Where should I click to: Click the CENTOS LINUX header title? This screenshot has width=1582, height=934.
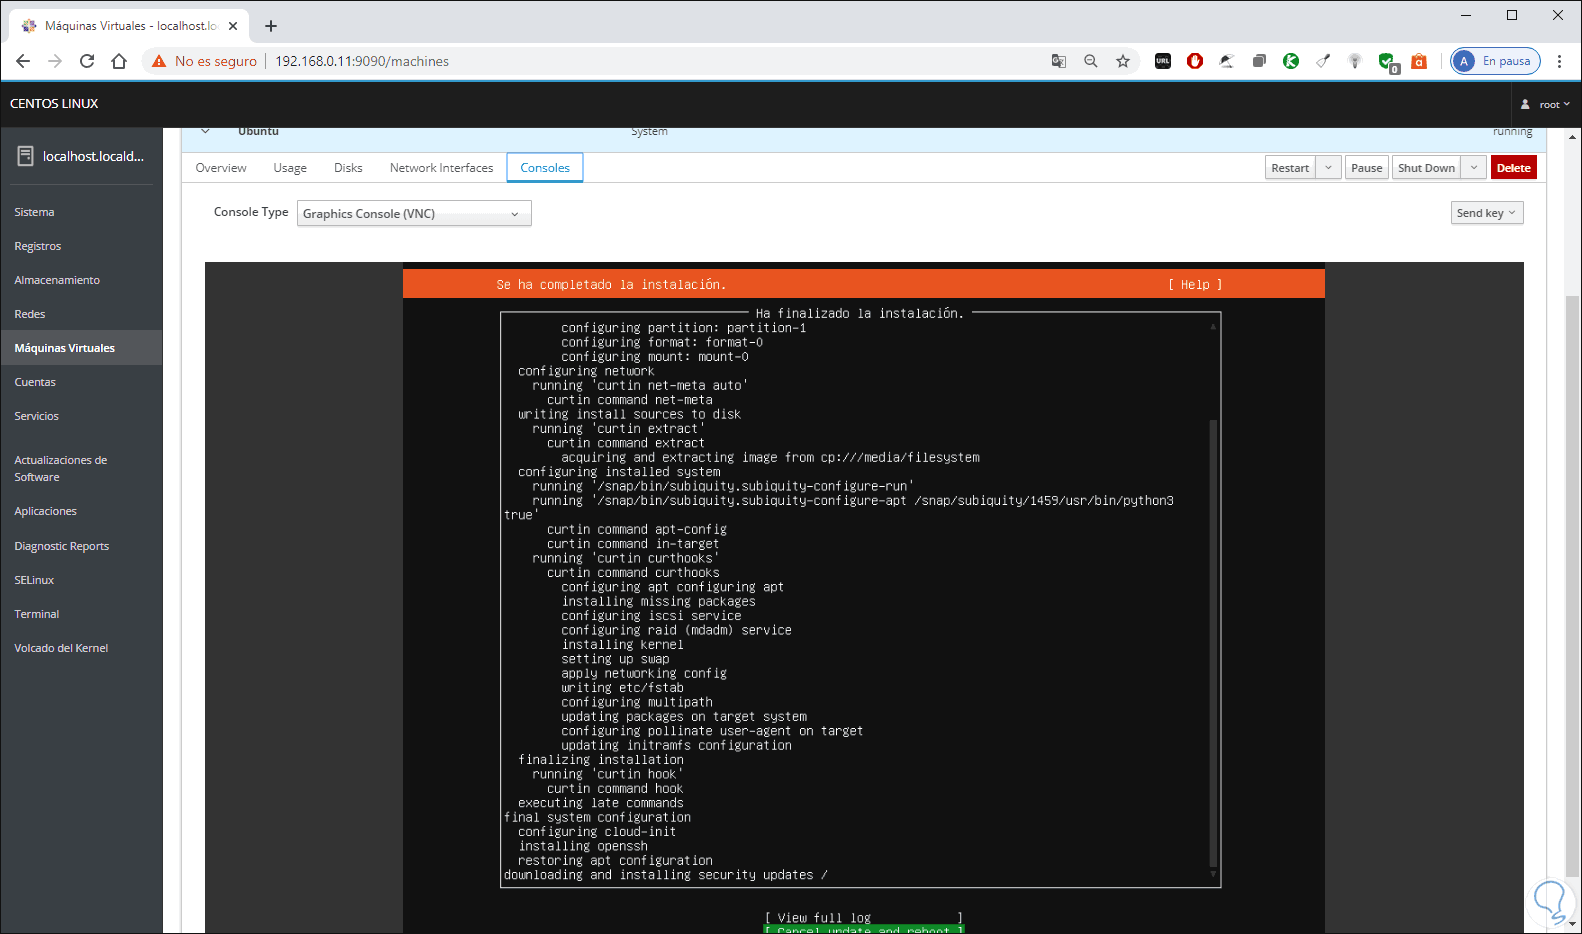point(54,104)
